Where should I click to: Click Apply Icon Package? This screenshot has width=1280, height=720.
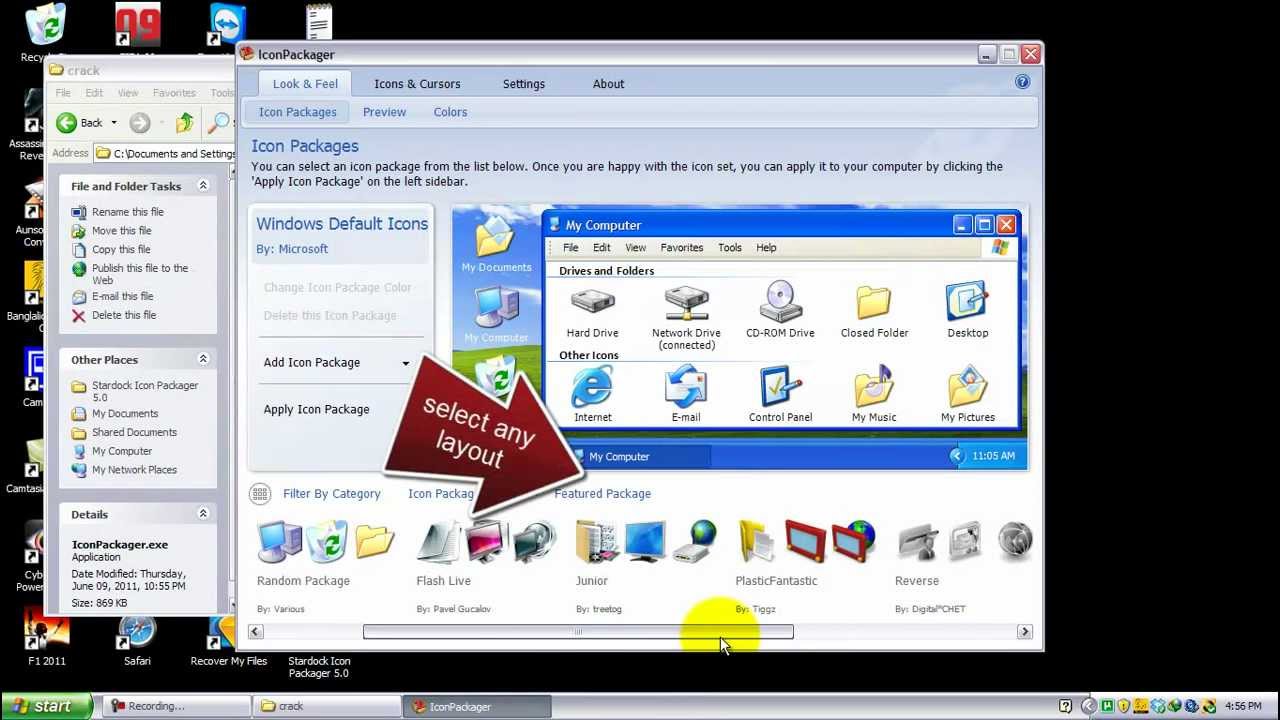316,409
